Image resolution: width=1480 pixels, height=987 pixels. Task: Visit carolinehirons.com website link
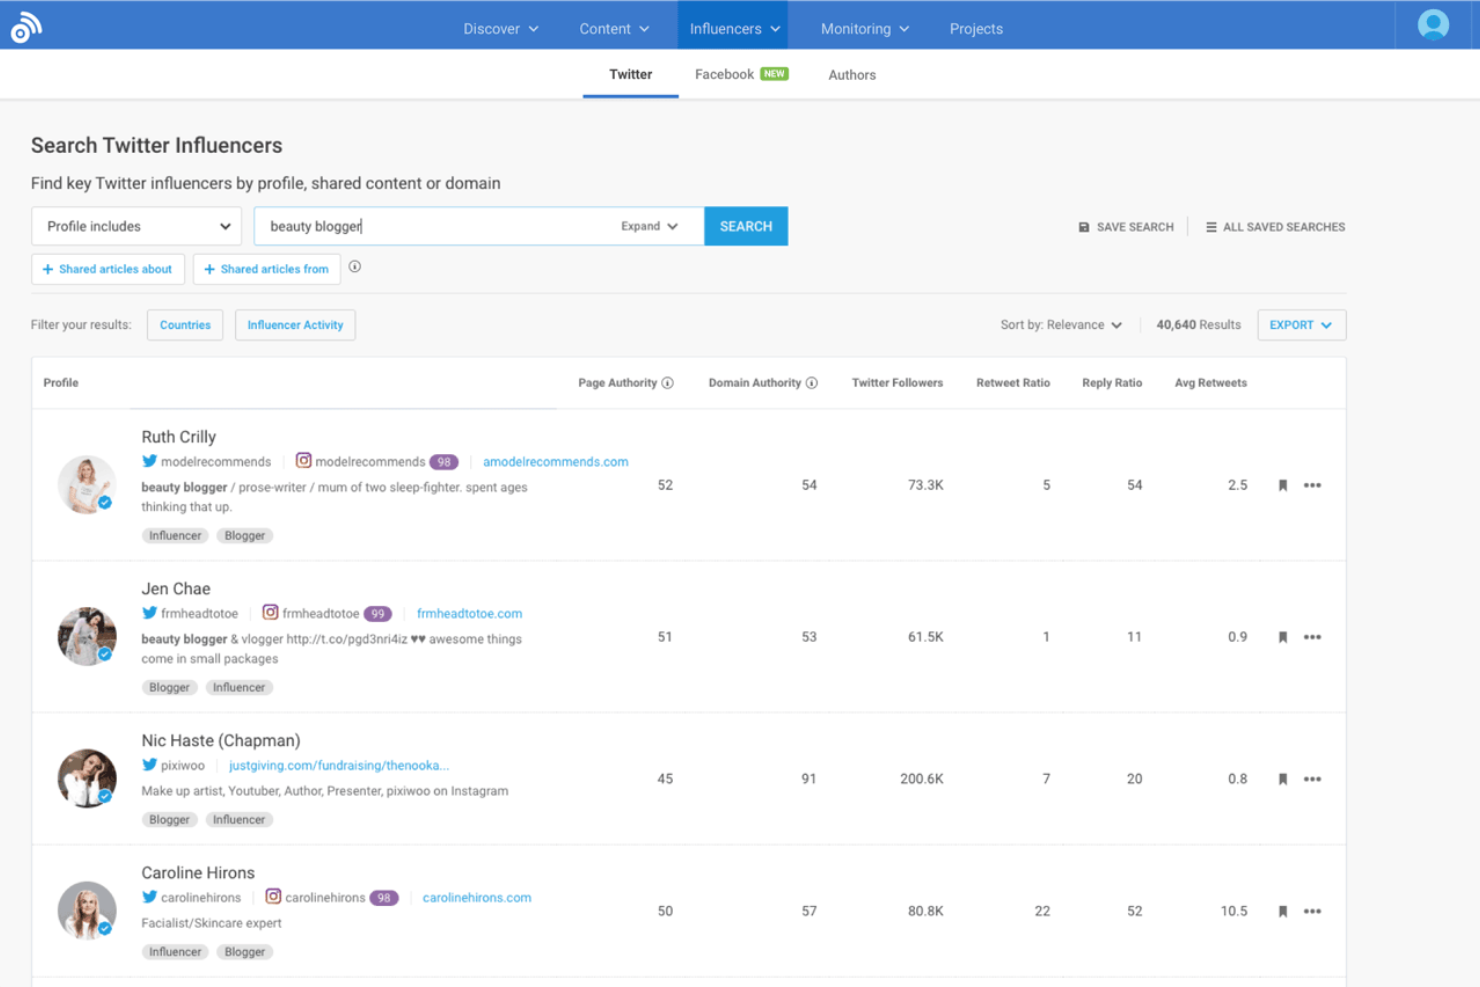pyautogui.click(x=477, y=897)
